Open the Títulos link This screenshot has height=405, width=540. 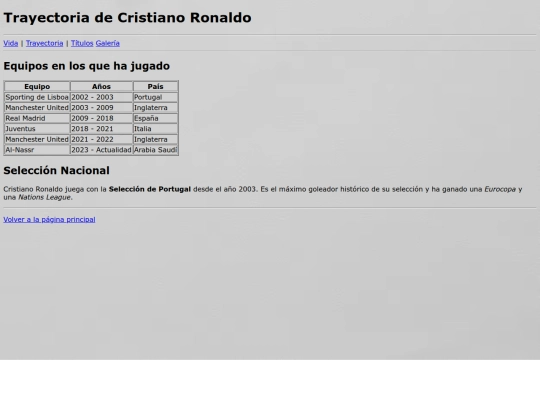pyautogui.click(x=82, y=43)
